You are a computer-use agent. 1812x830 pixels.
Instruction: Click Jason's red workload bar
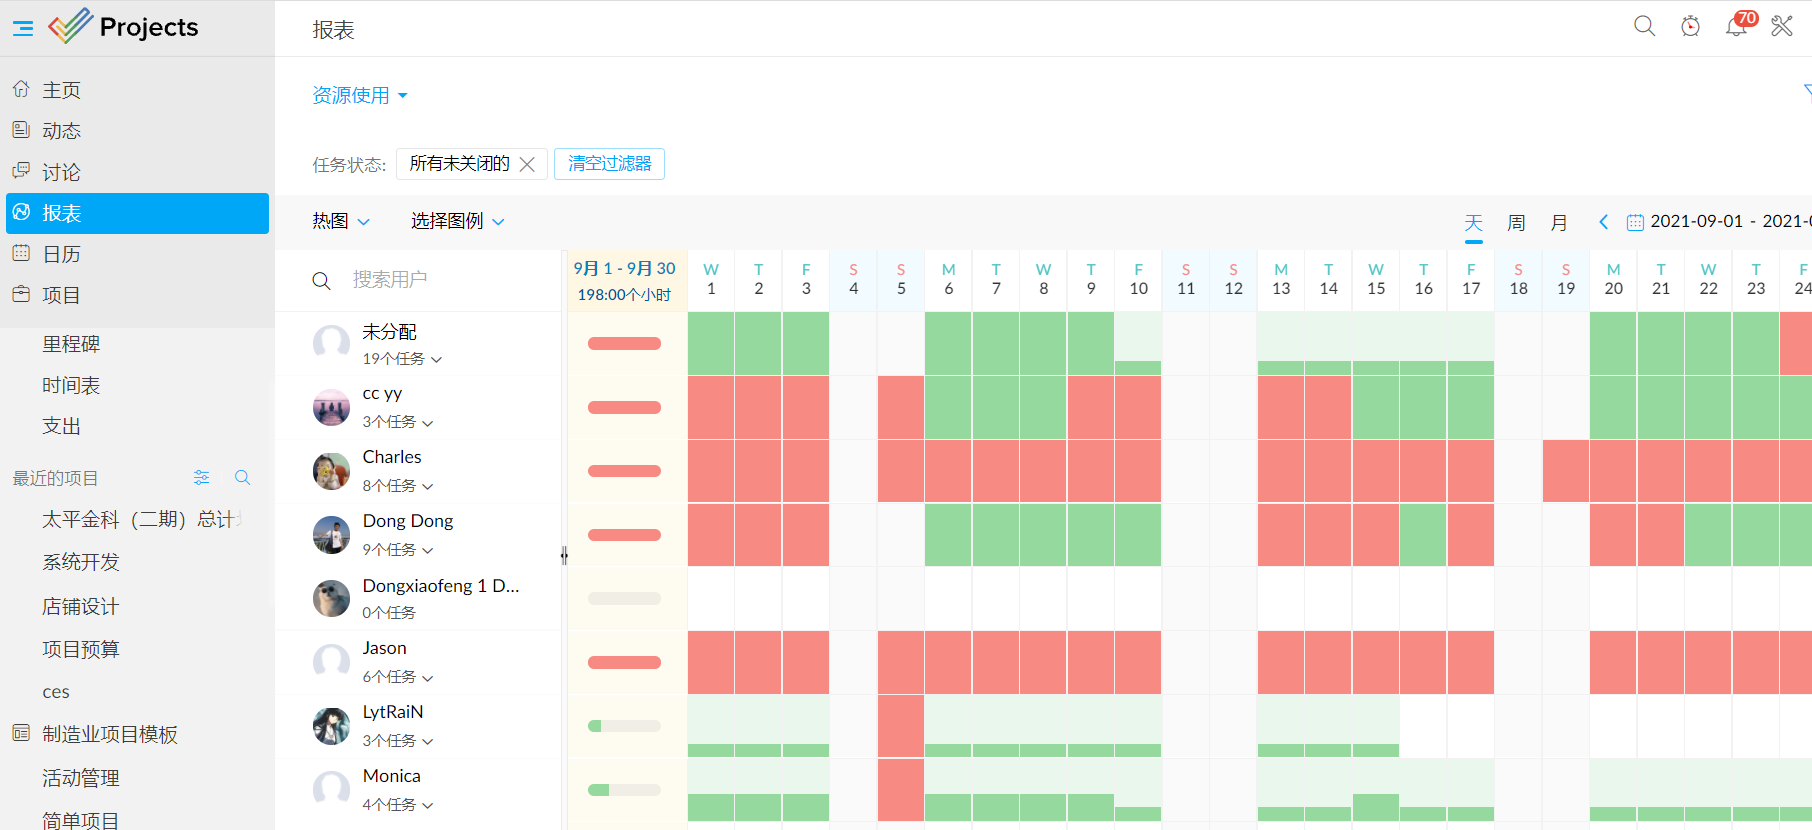[x=624, y=662]
